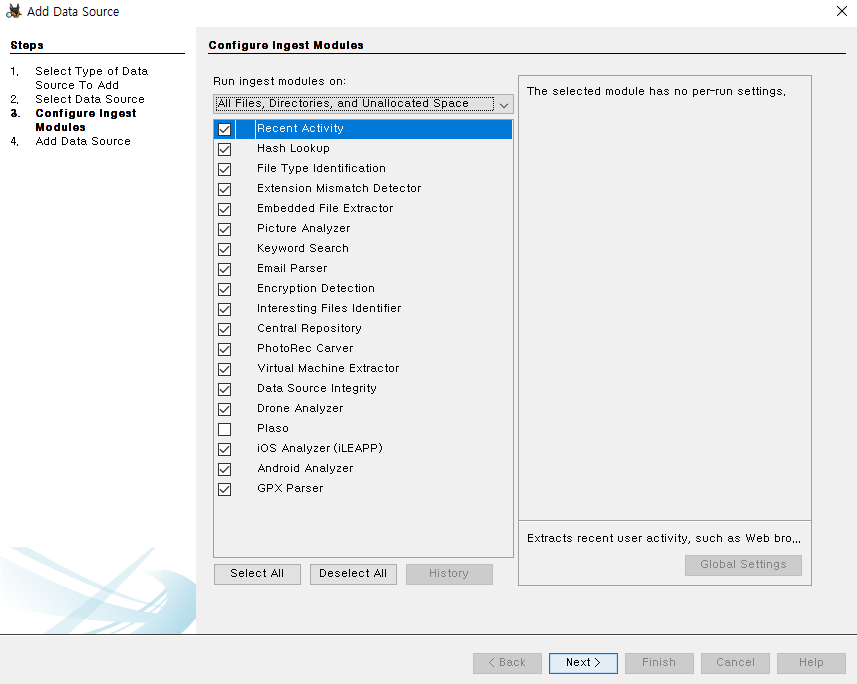This screenshot has width=857, height=684.
Task: Select Embedded File Extractor module name
Action: coord(325,208)
